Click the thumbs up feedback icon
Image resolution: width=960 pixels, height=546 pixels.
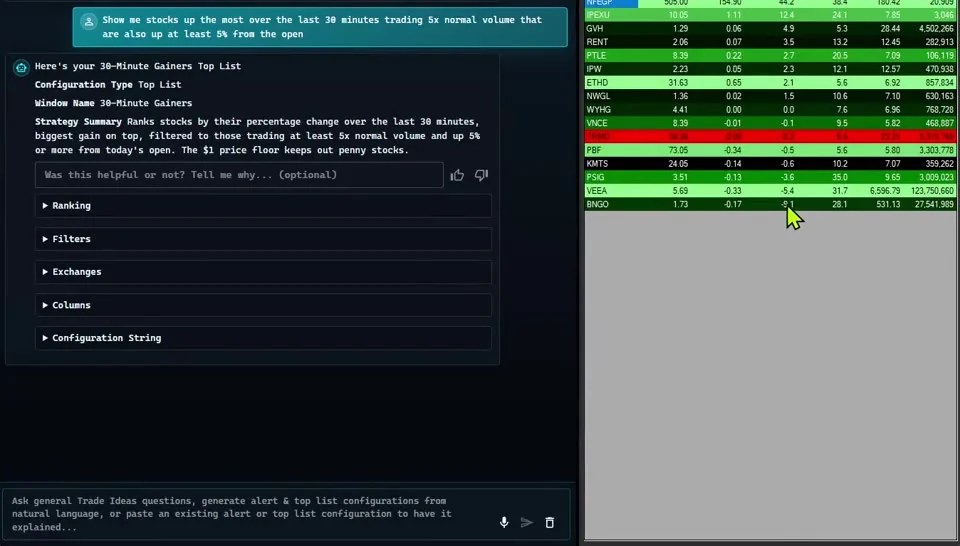tap(457, 176)
